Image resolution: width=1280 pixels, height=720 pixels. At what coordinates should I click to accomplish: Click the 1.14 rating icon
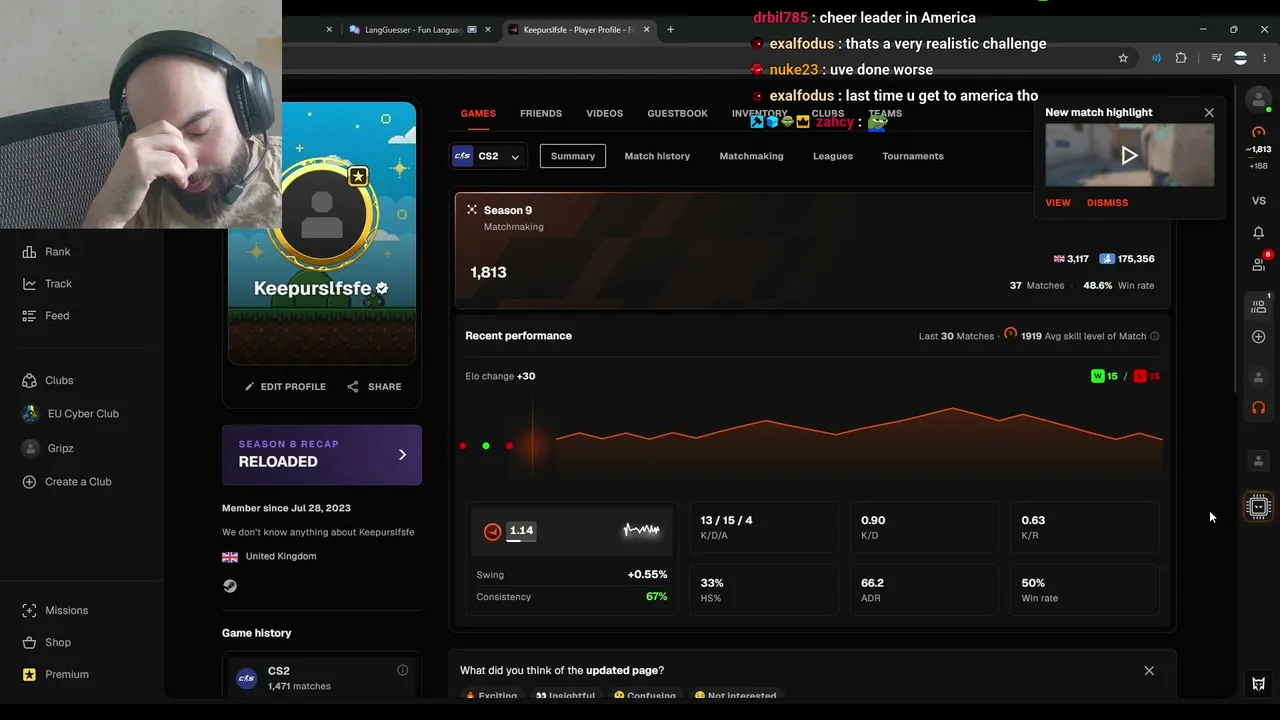[492, 531]
